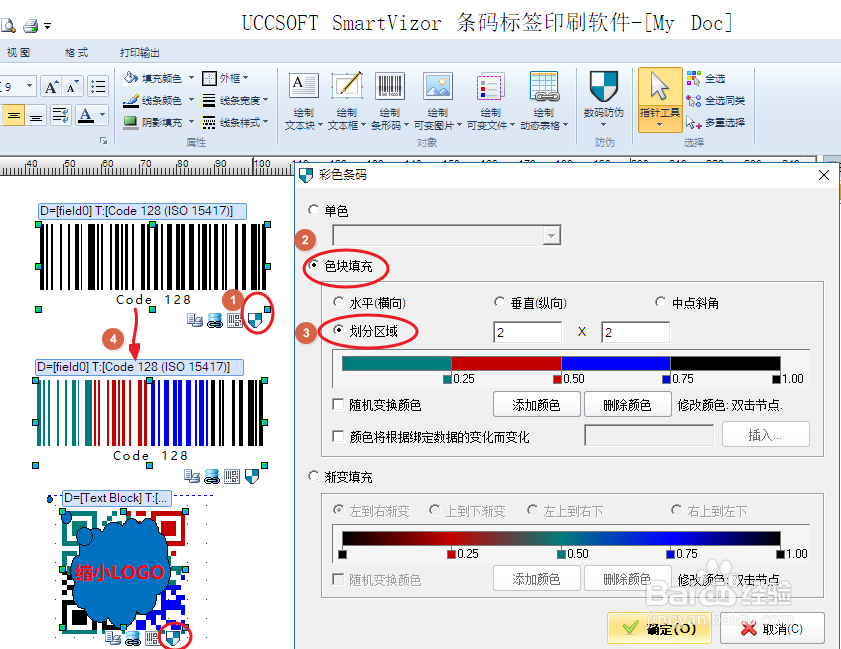Open the single color combo box dropdown
Screen dimensions: 841x649
click(x=551, y=235)
